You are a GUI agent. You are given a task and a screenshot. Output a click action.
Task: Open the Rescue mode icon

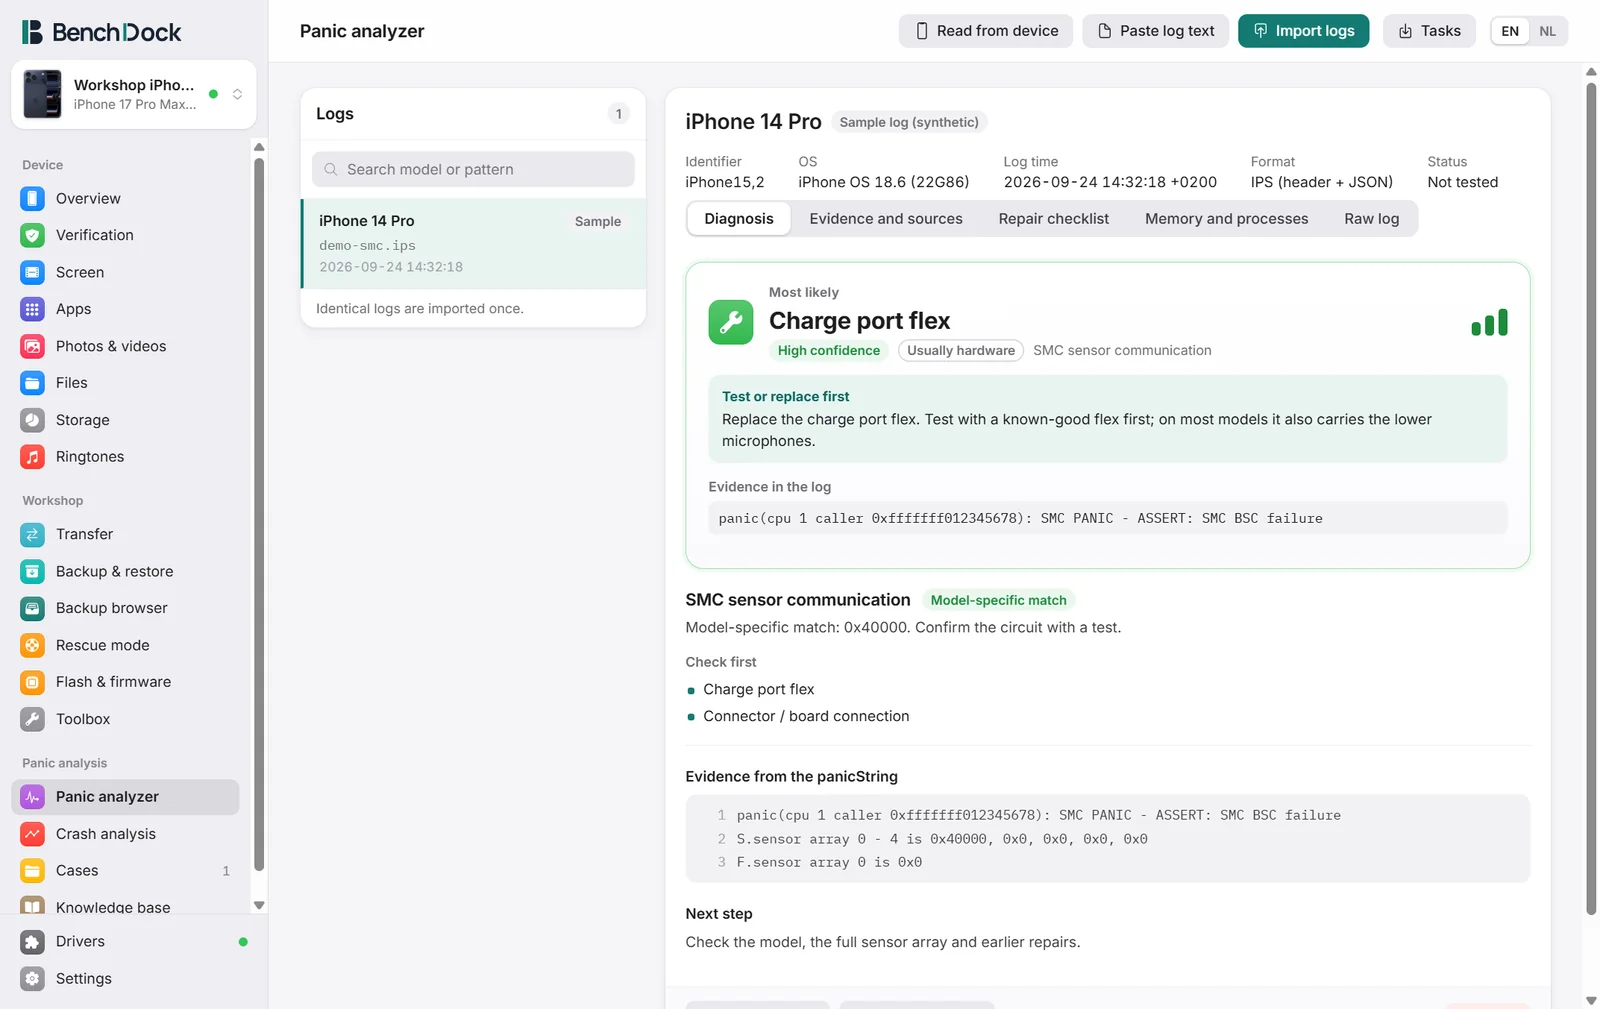(32, 645)
